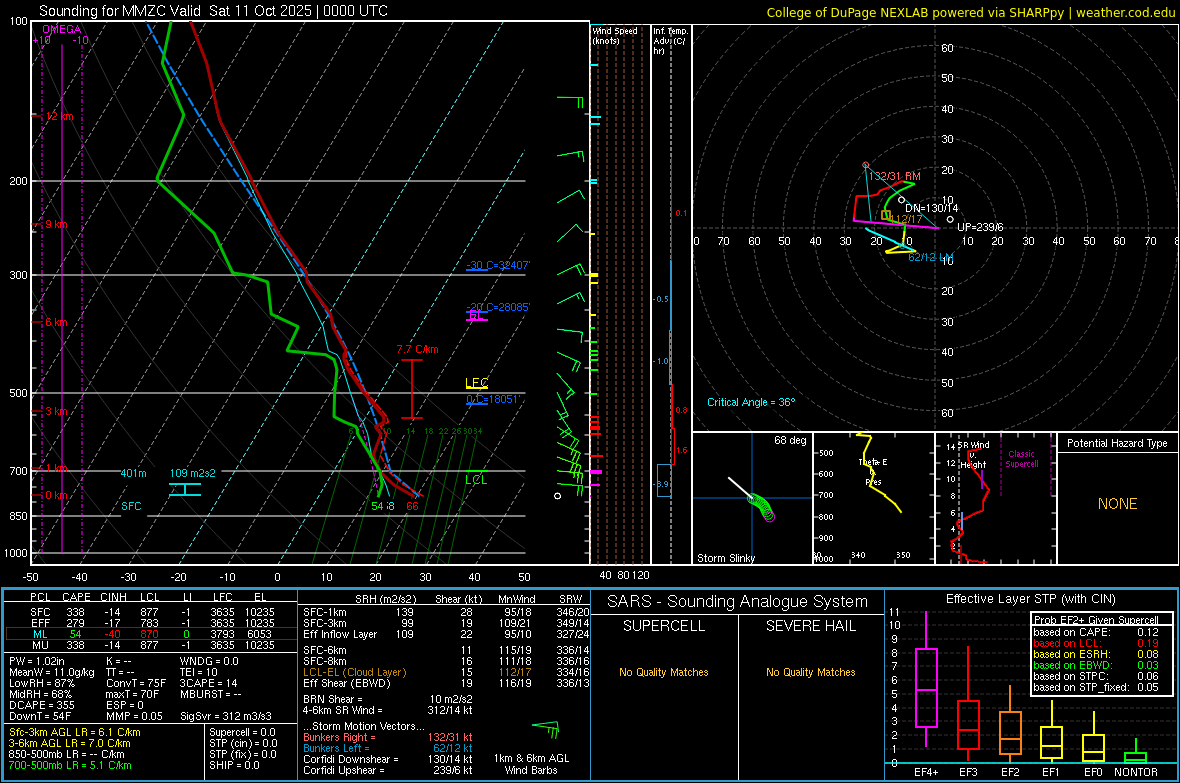Select the 12 km height marker
This screenshot has height=783, width=1180.
tap(59, 117)
